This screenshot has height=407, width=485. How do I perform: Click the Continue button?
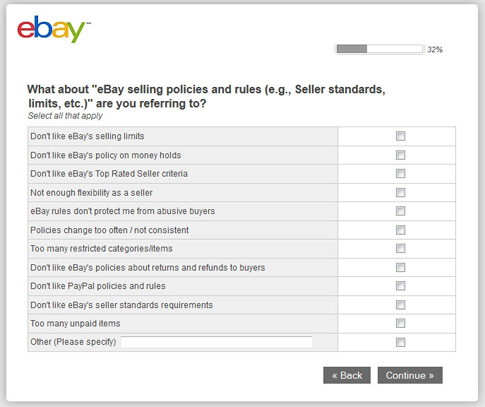point(410,375)
